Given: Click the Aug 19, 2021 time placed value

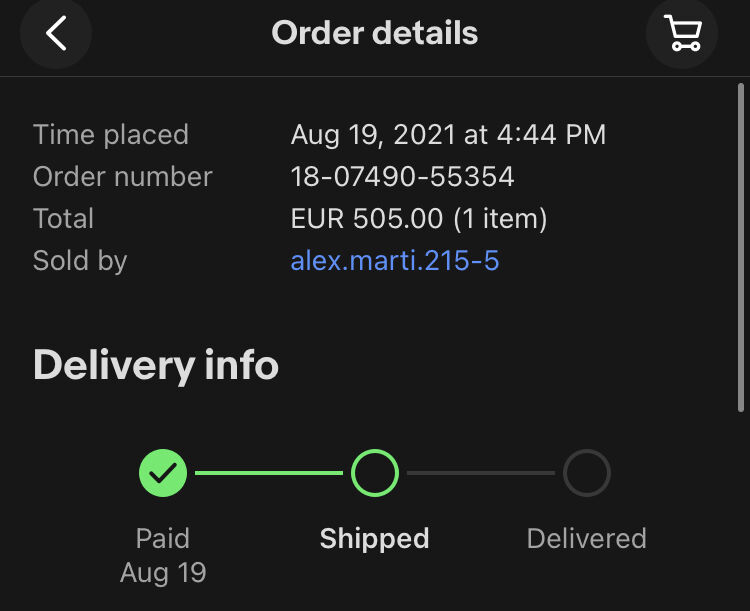Looking at the screenshot, I should coord(448,134).
